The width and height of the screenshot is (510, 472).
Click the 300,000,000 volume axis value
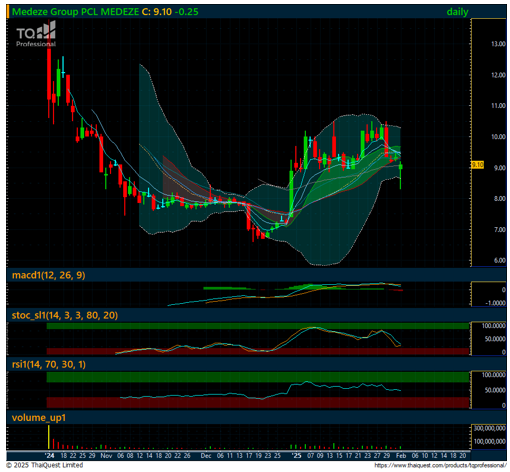(x=490, y=428)
